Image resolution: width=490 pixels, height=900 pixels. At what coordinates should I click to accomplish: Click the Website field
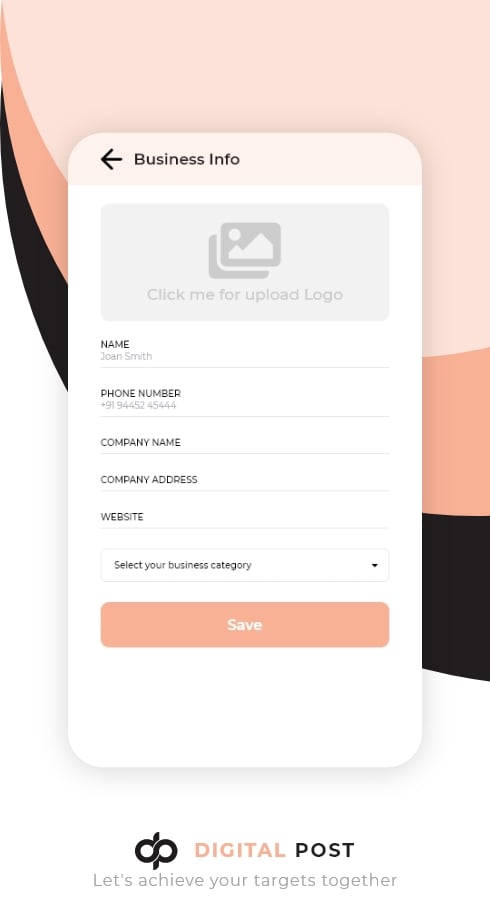[x=245, y=518]
